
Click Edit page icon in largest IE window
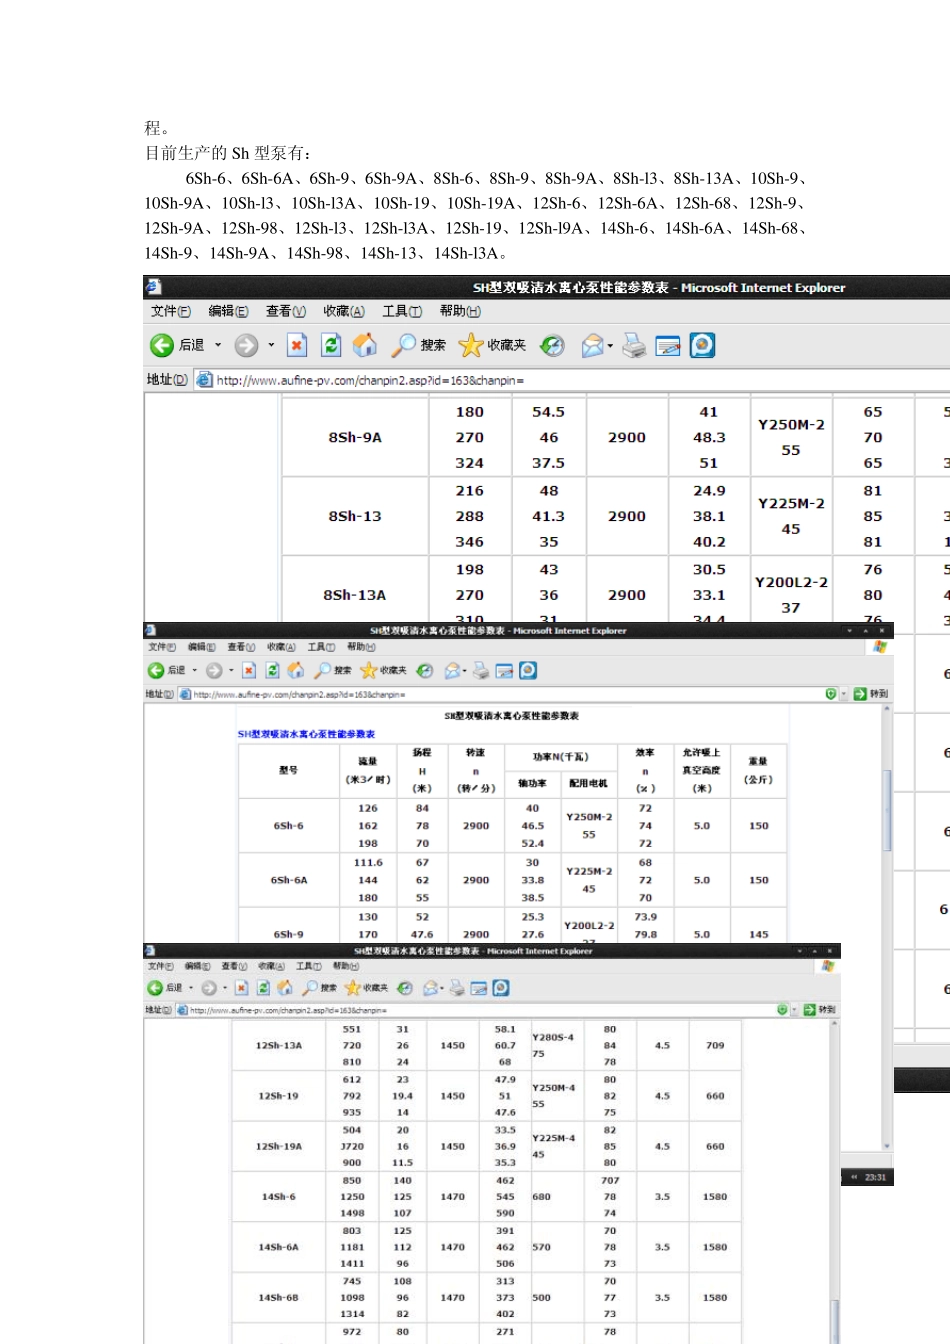[668, 345]
